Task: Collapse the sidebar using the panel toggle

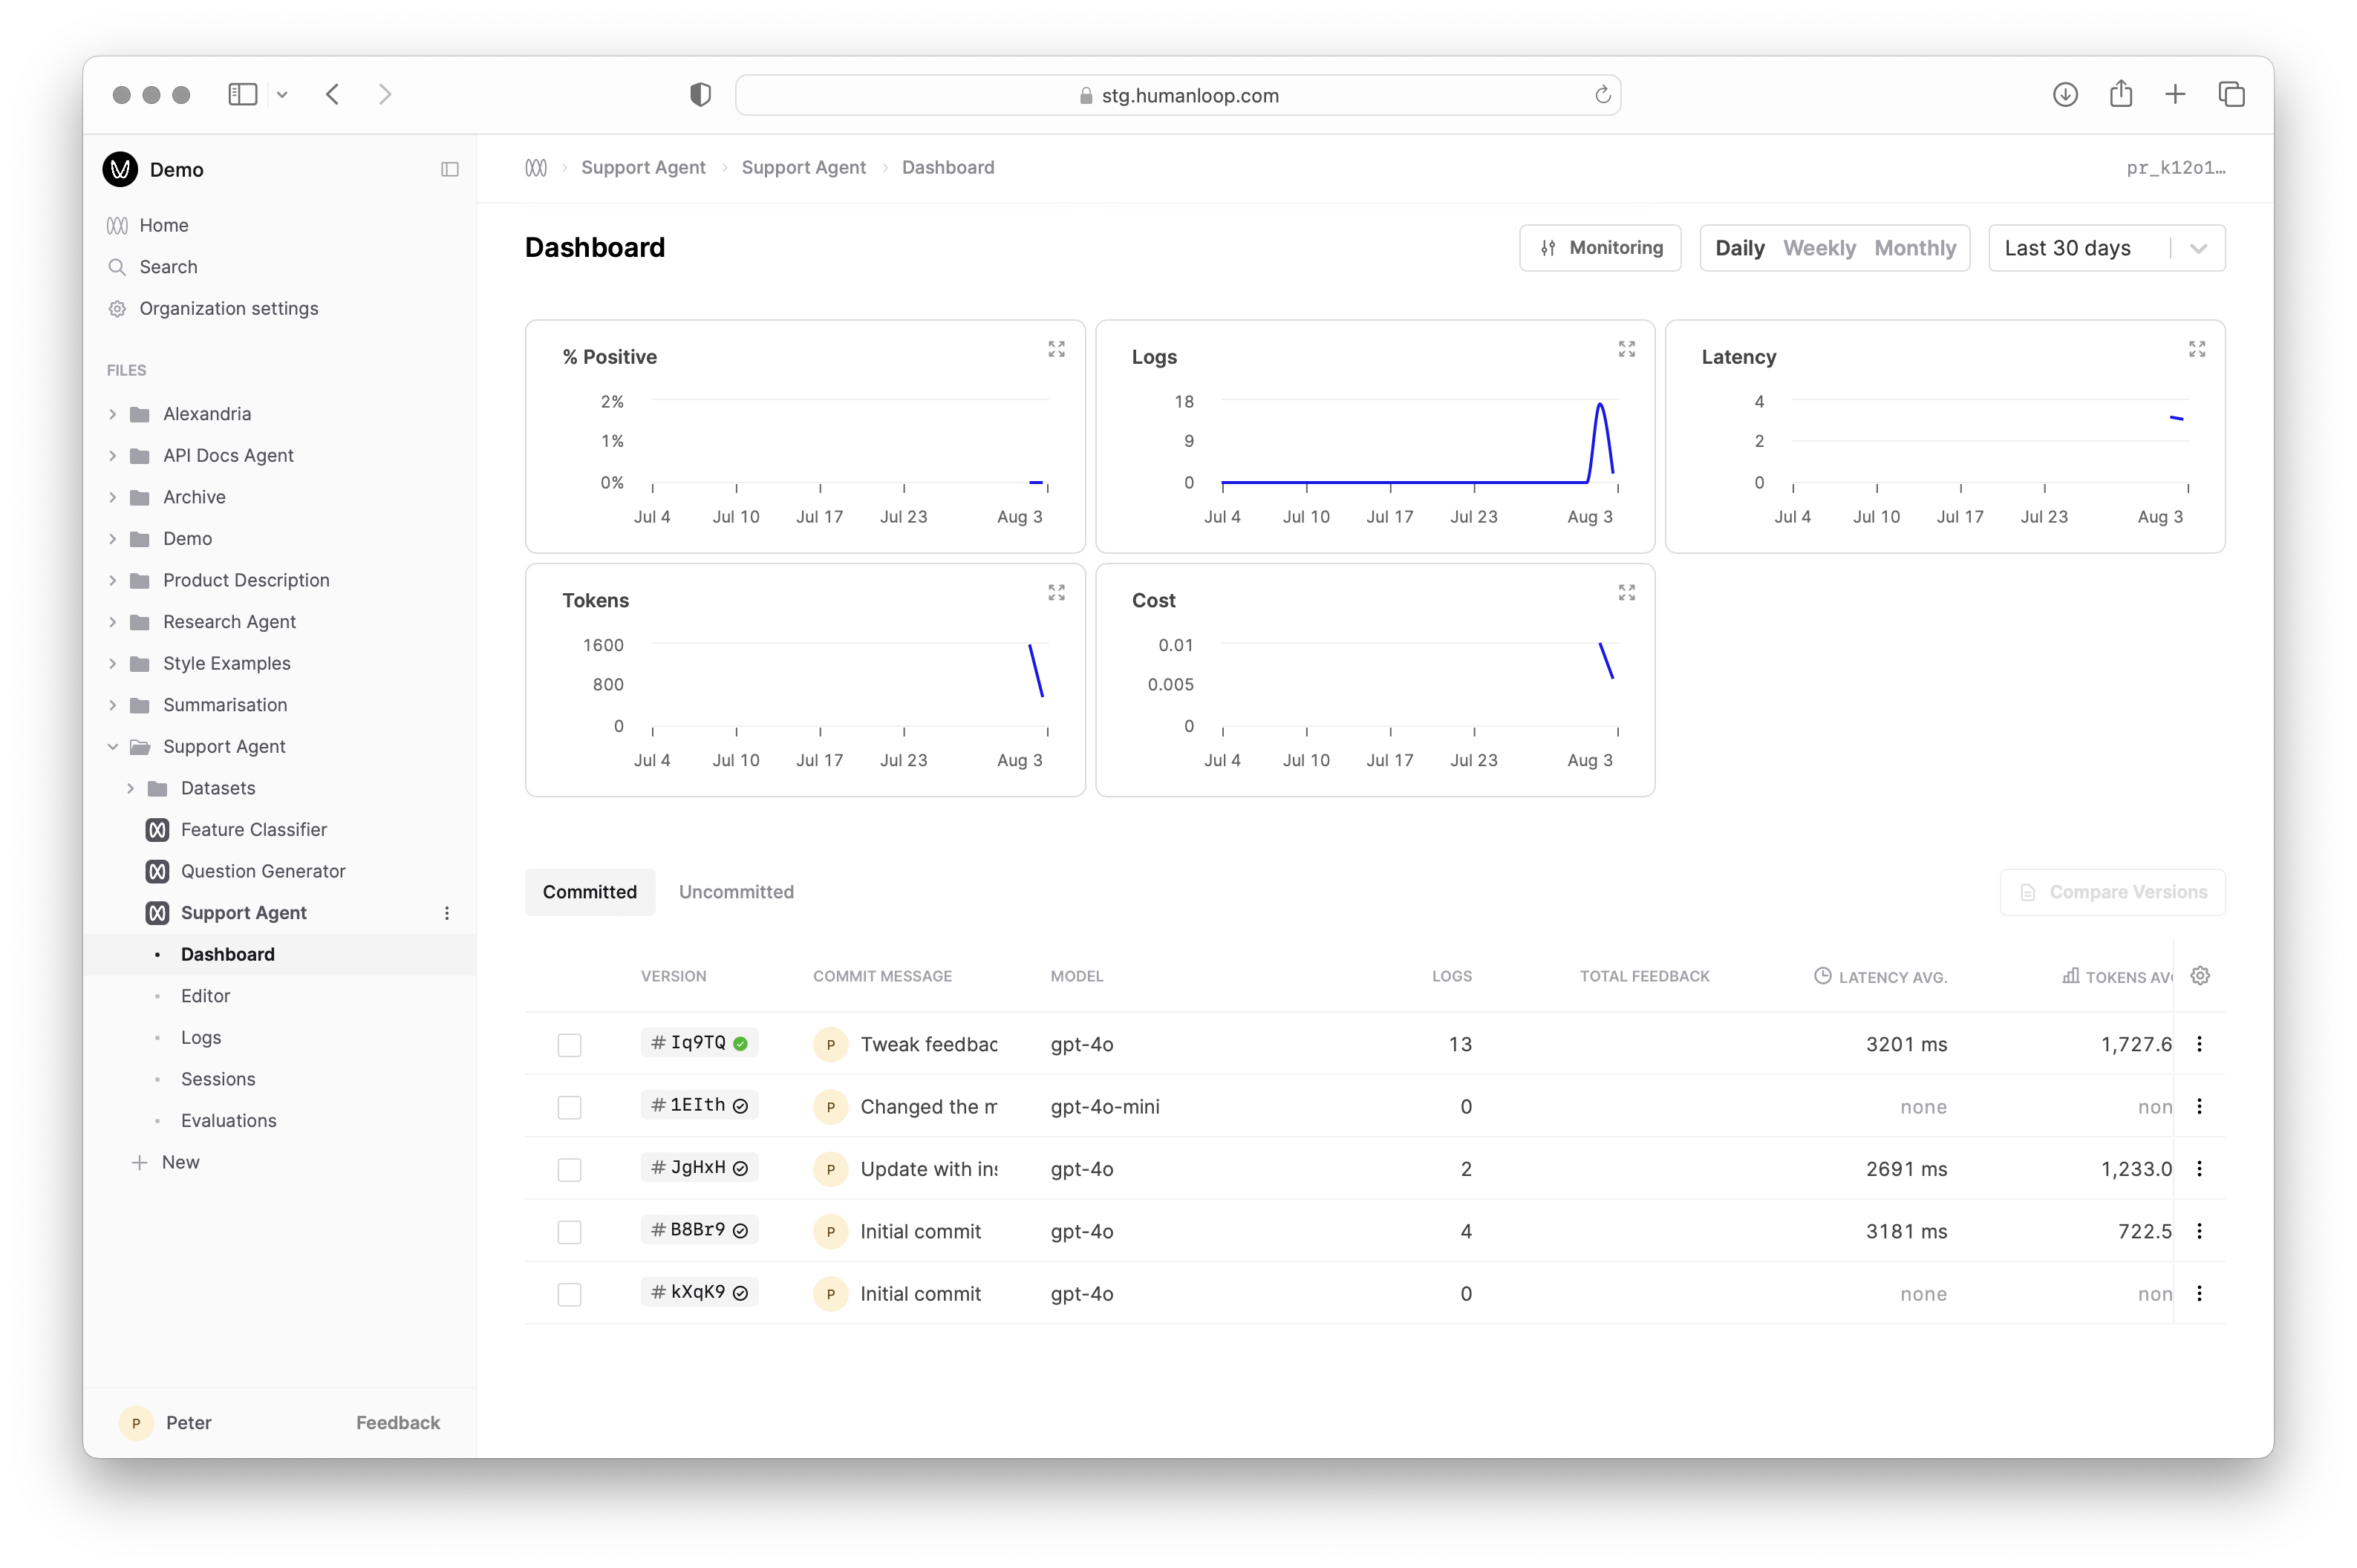Action: pyautogui.click(x=450, y=169)
